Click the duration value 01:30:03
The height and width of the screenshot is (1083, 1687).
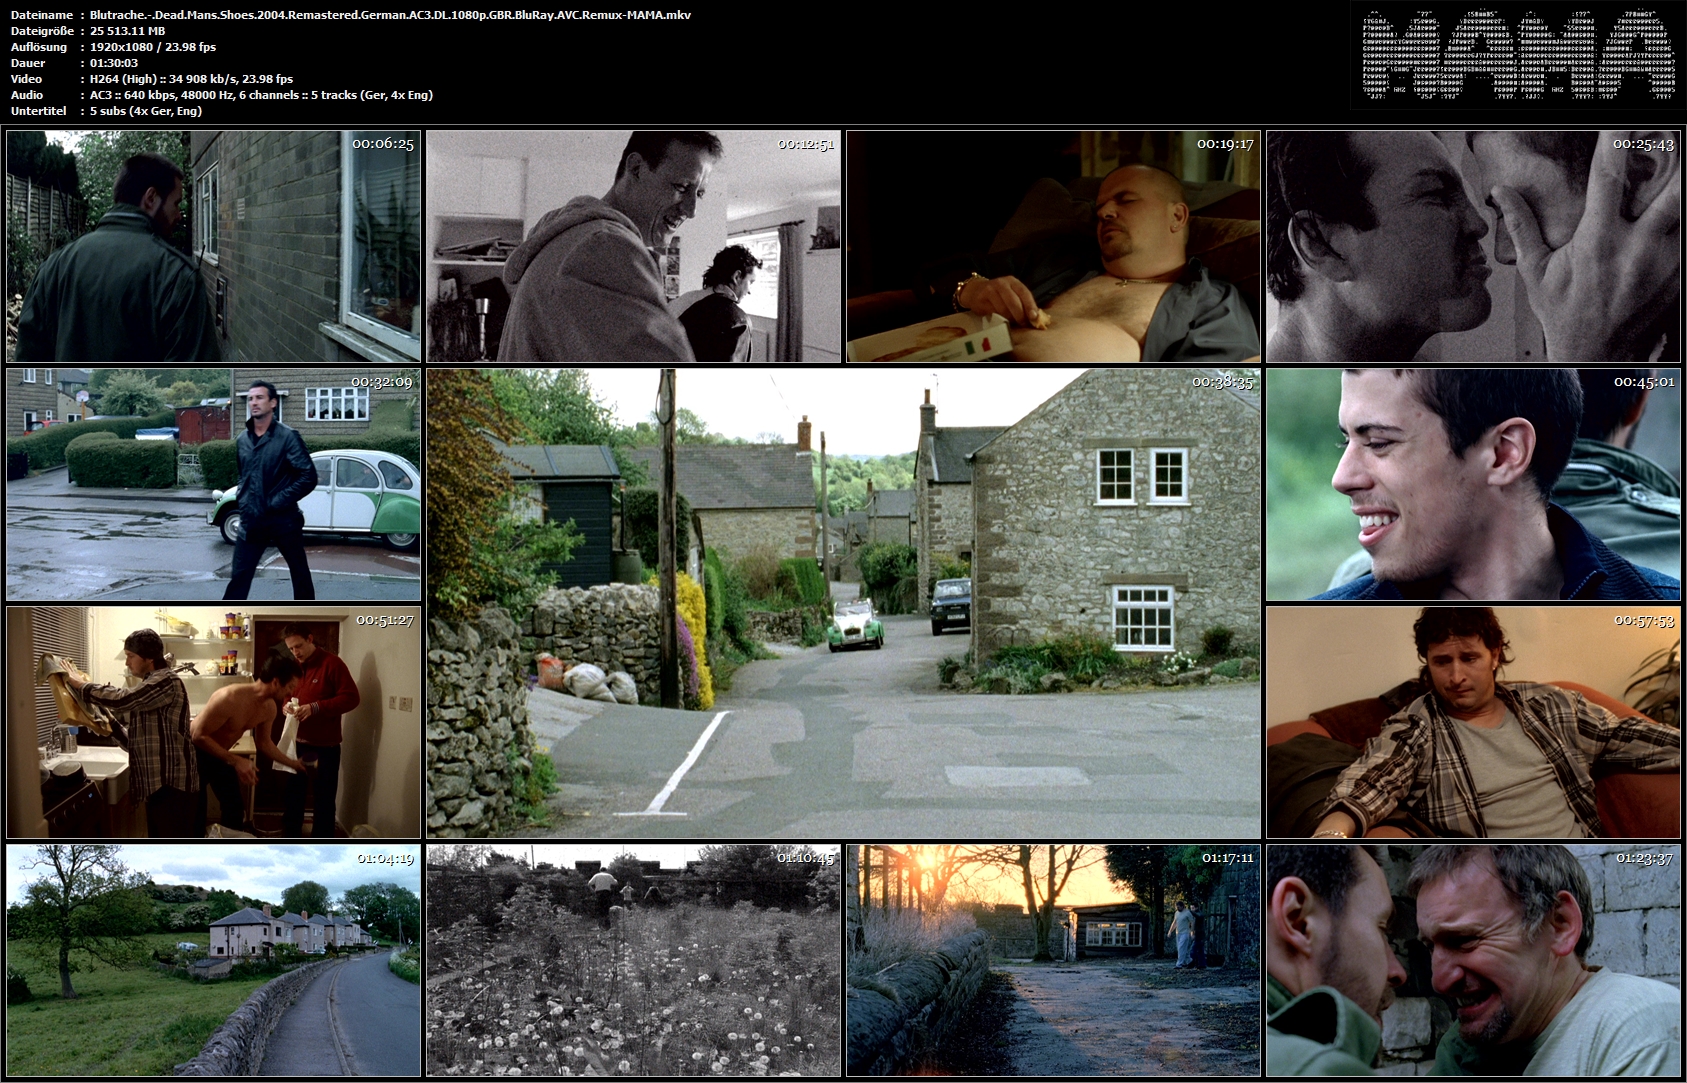click(x=114, y=63)
